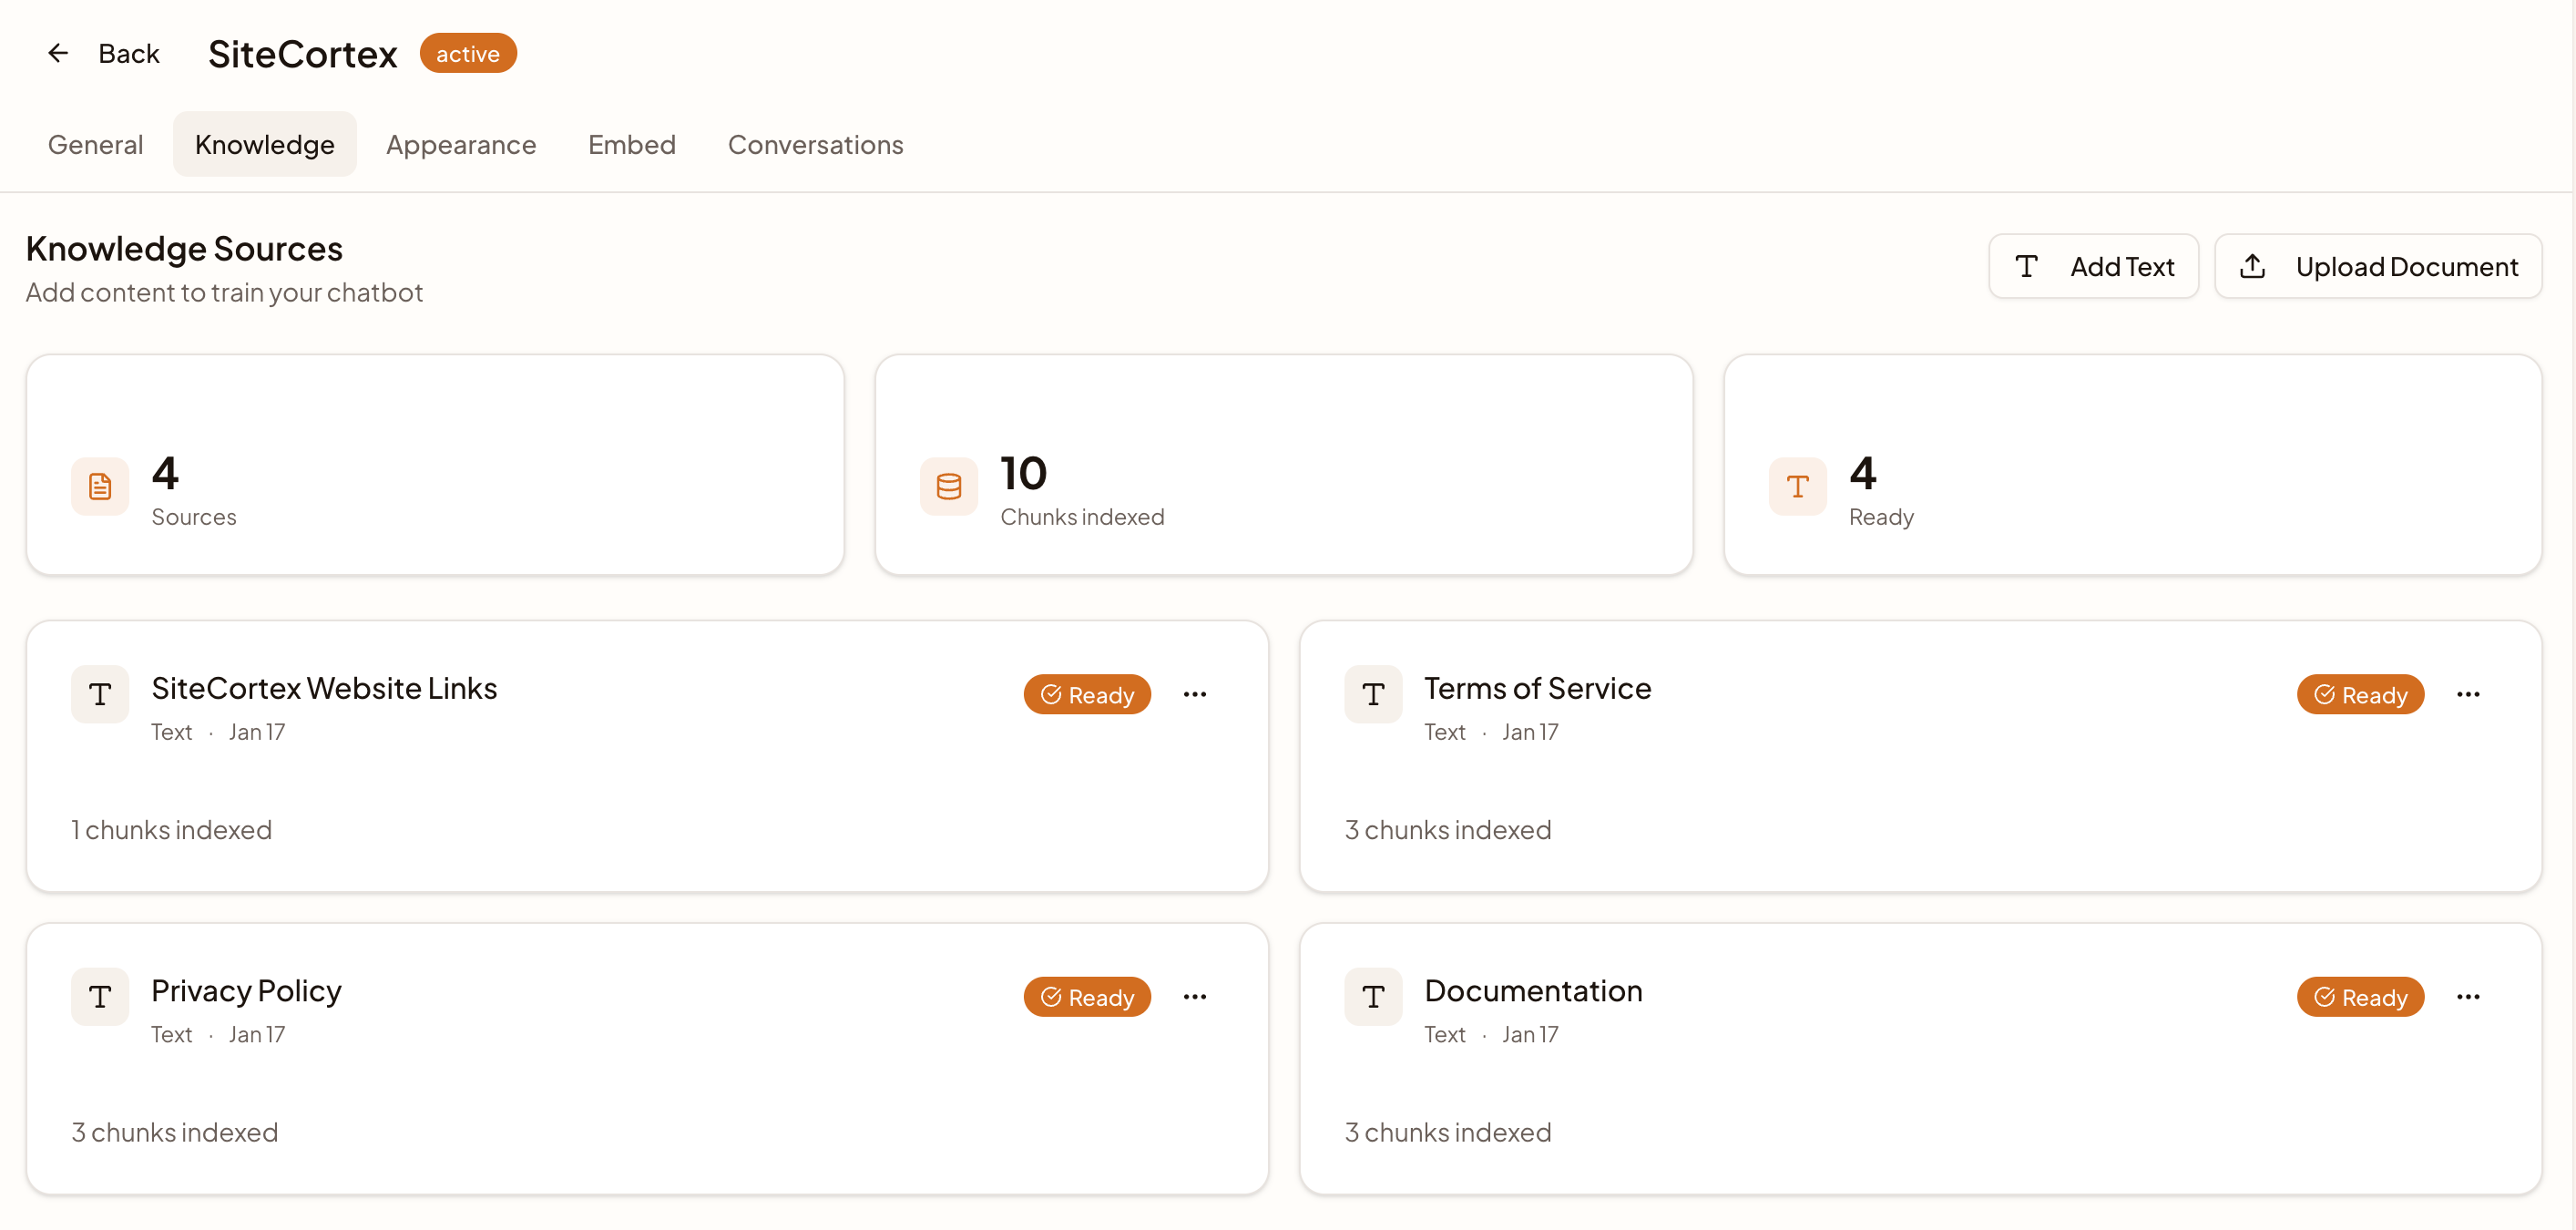Switch to the Appearance tab
Viewport: 2576px width, 1230px height.
[461, 145]
